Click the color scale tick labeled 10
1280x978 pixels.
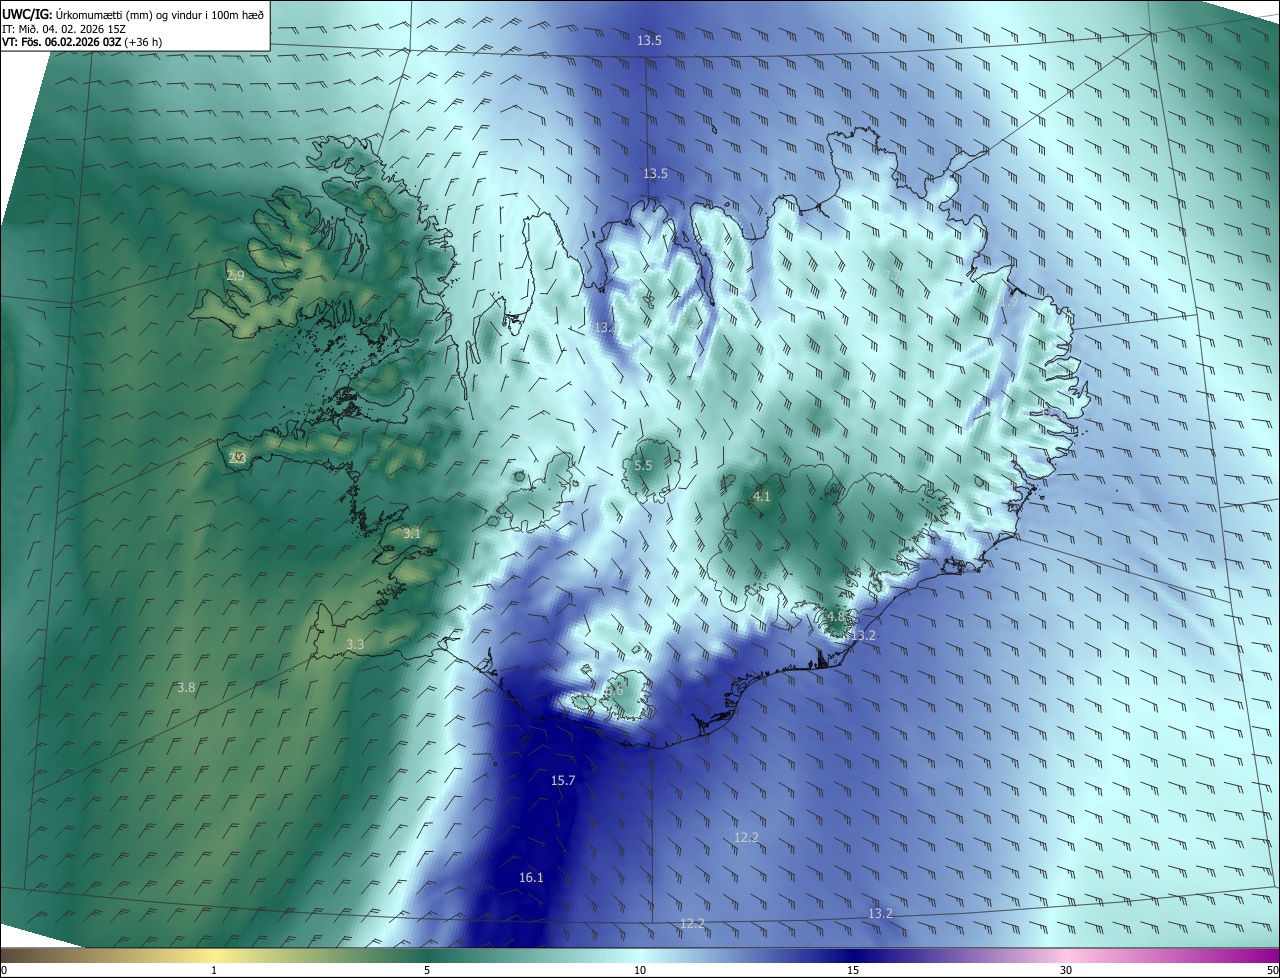click(x=640, y=971)
